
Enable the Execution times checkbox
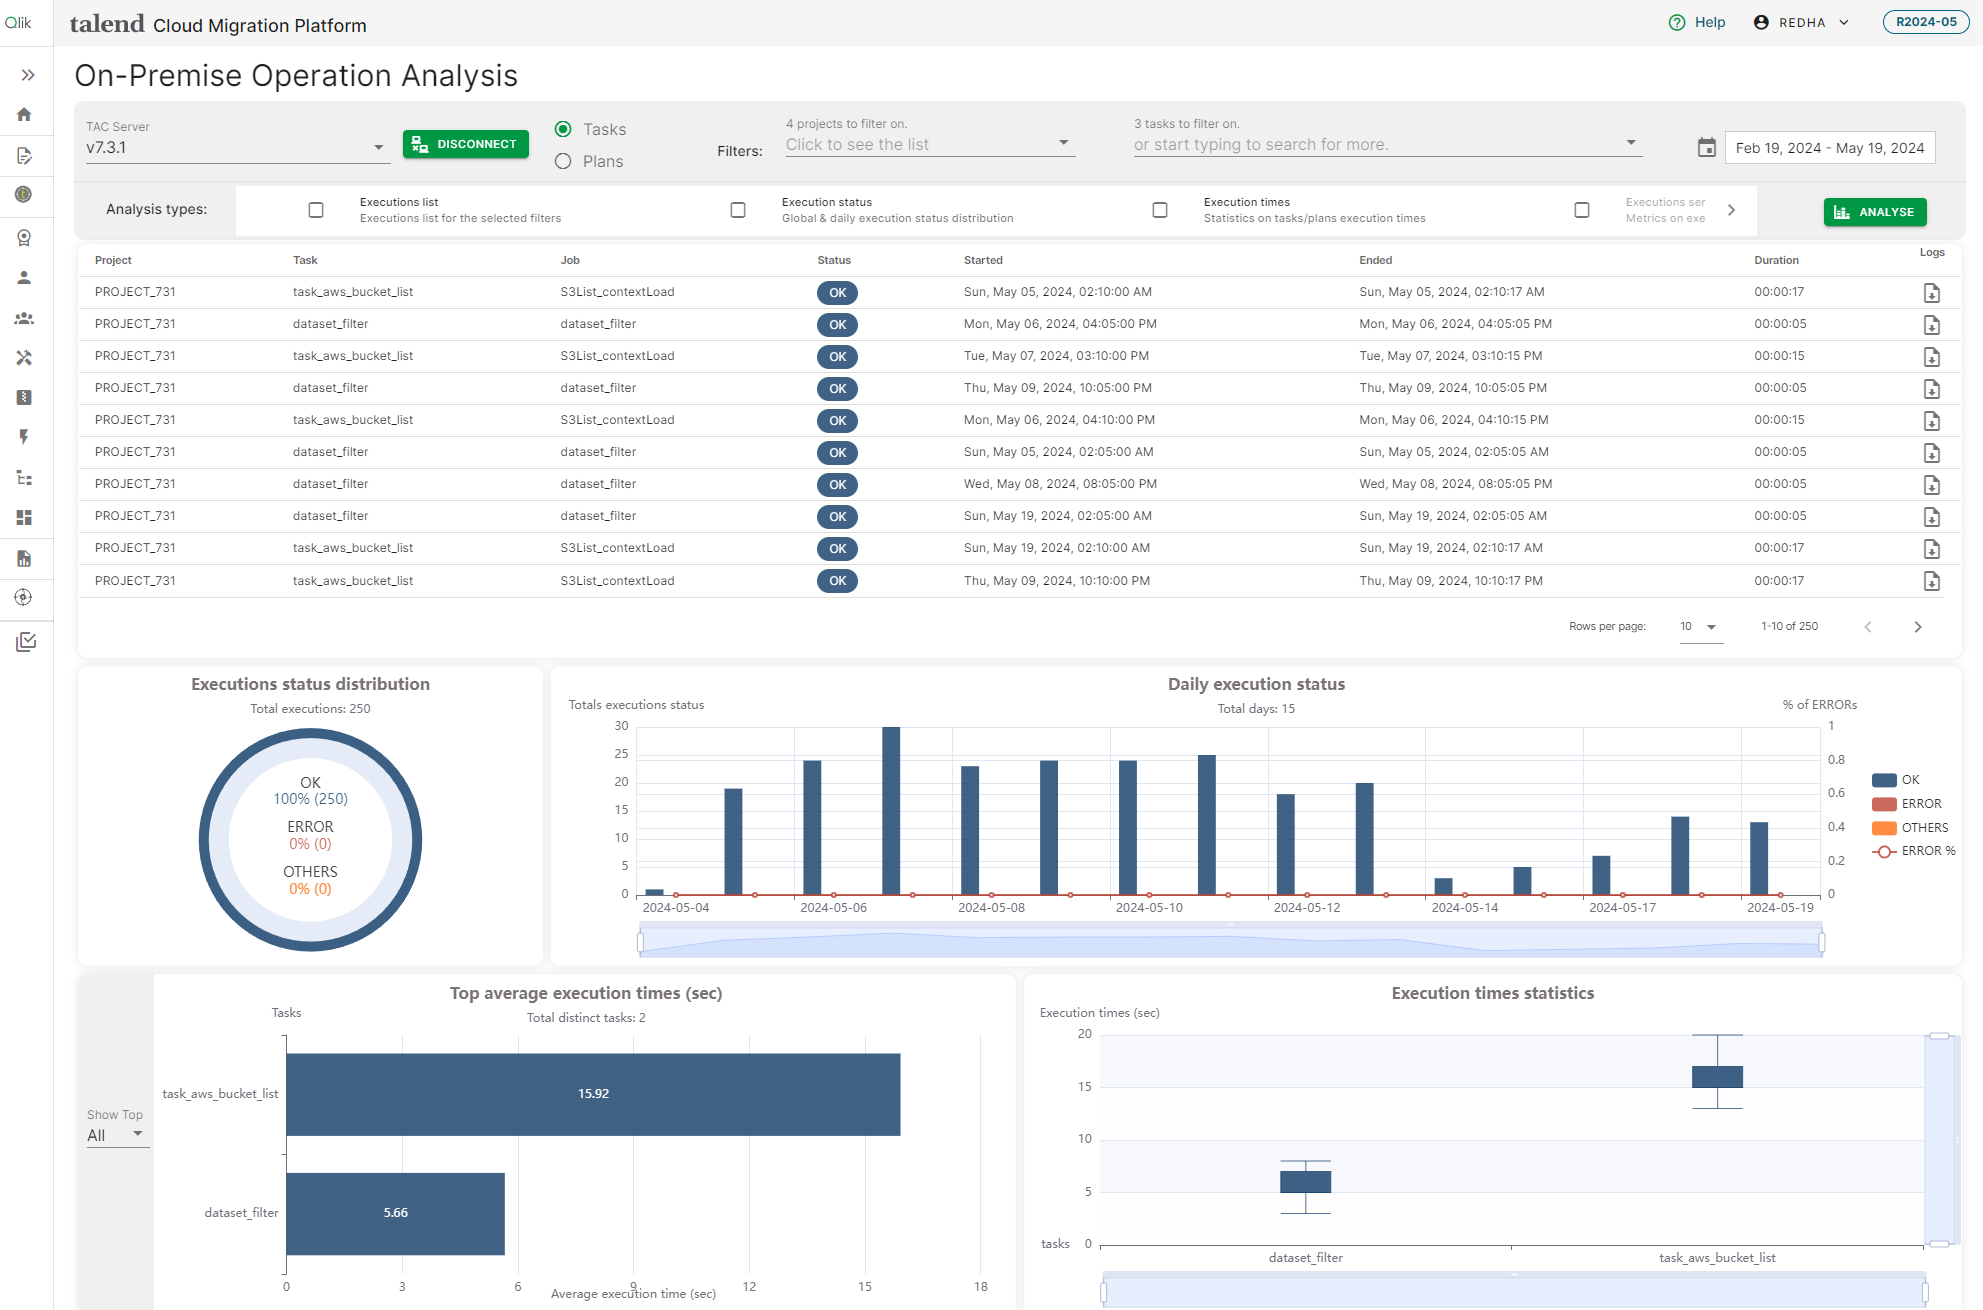pyautogui.click(x=1159, y=209)
